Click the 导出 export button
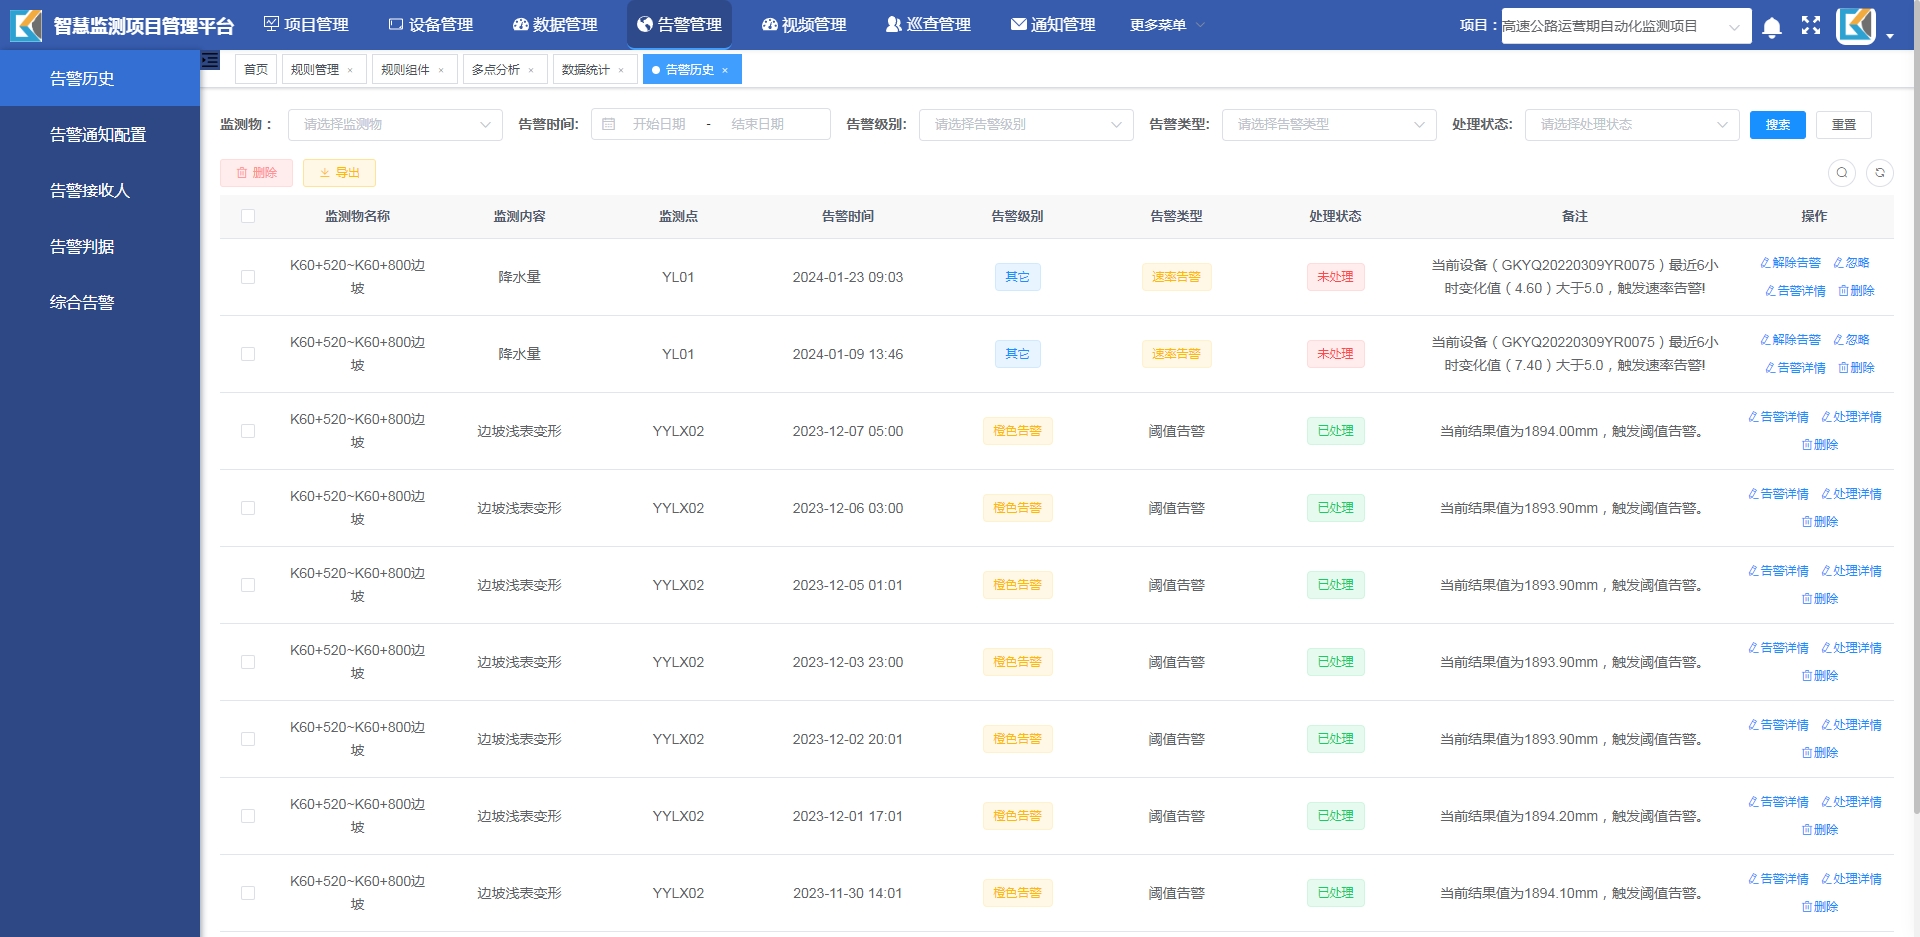The height and width of the screenshot is (937, 1920). coord(339,173)
